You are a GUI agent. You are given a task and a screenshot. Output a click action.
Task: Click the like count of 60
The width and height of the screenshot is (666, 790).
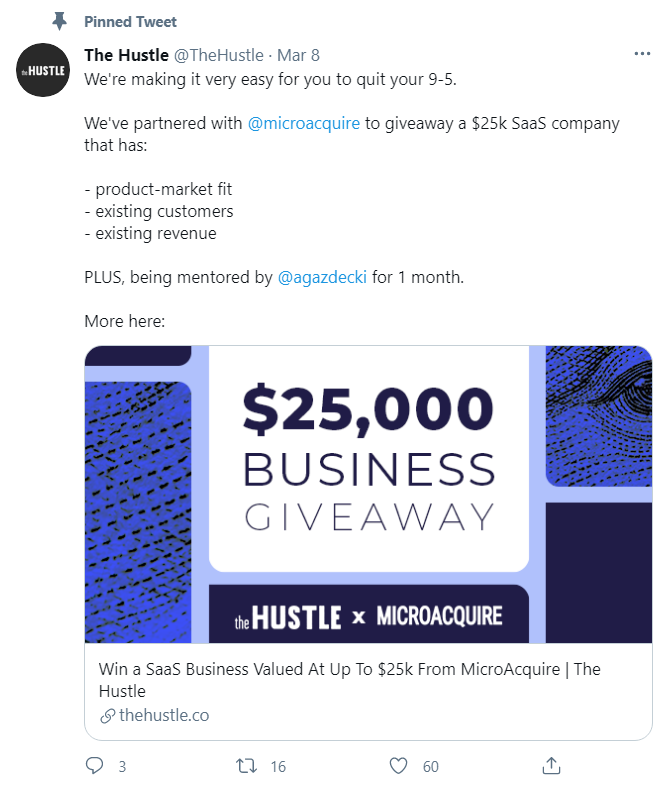point(431,767)
